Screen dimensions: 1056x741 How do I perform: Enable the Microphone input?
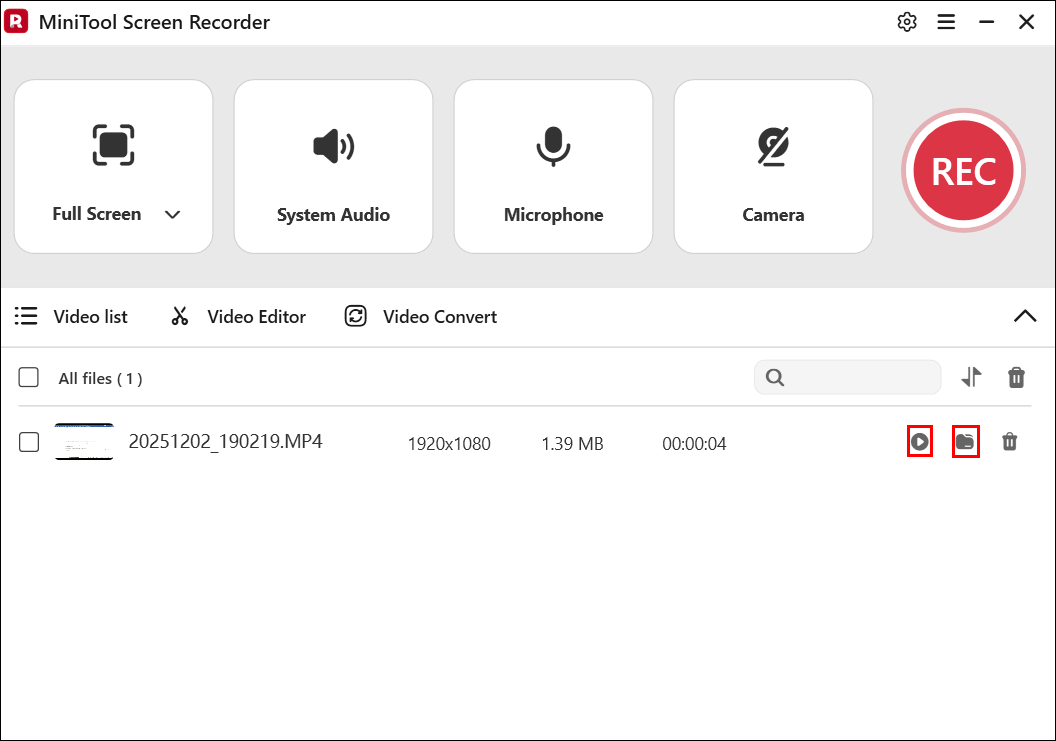[553, 166]
